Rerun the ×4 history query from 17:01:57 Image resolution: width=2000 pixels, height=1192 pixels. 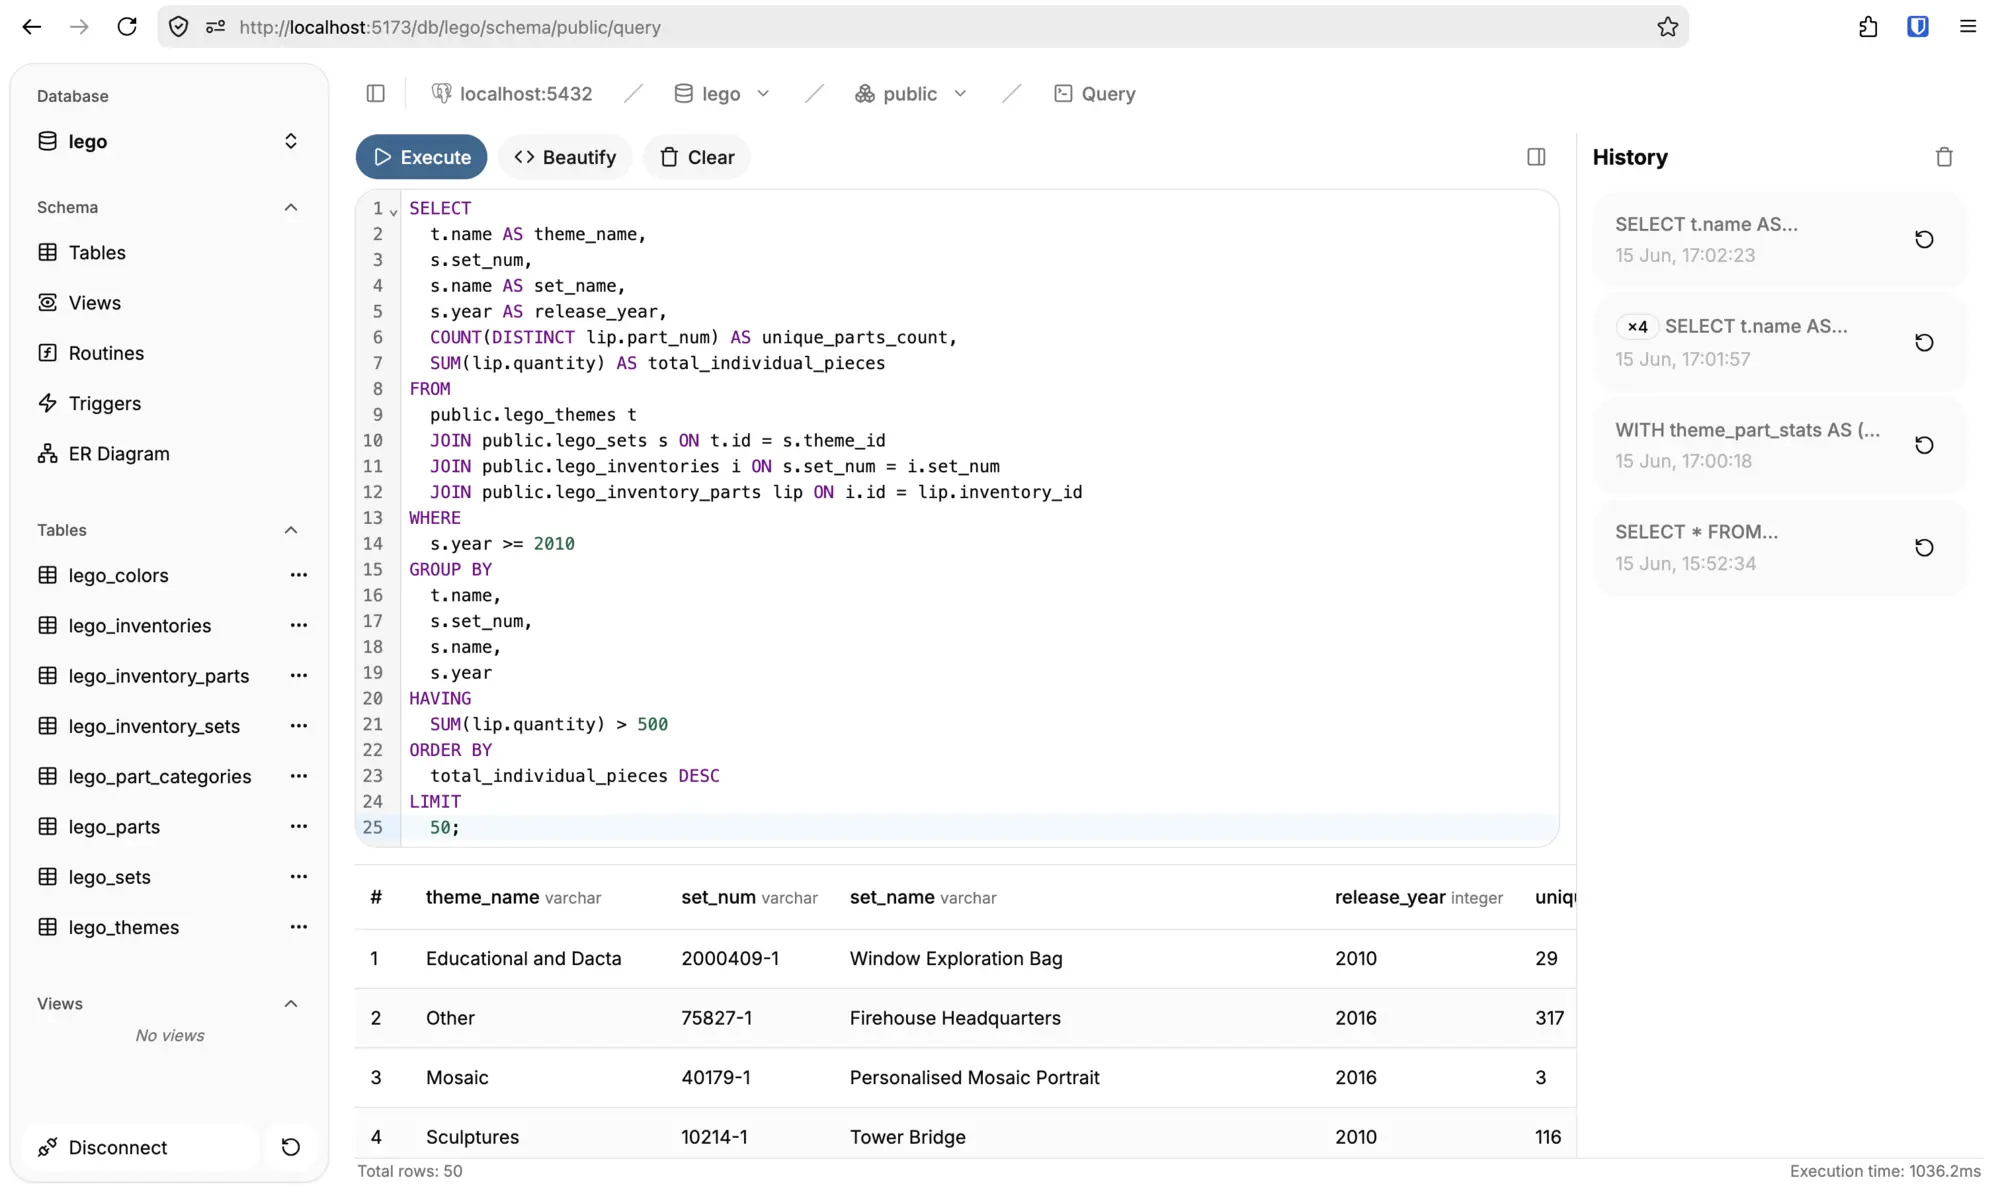pyautogui.click(x=1924, y=343)
